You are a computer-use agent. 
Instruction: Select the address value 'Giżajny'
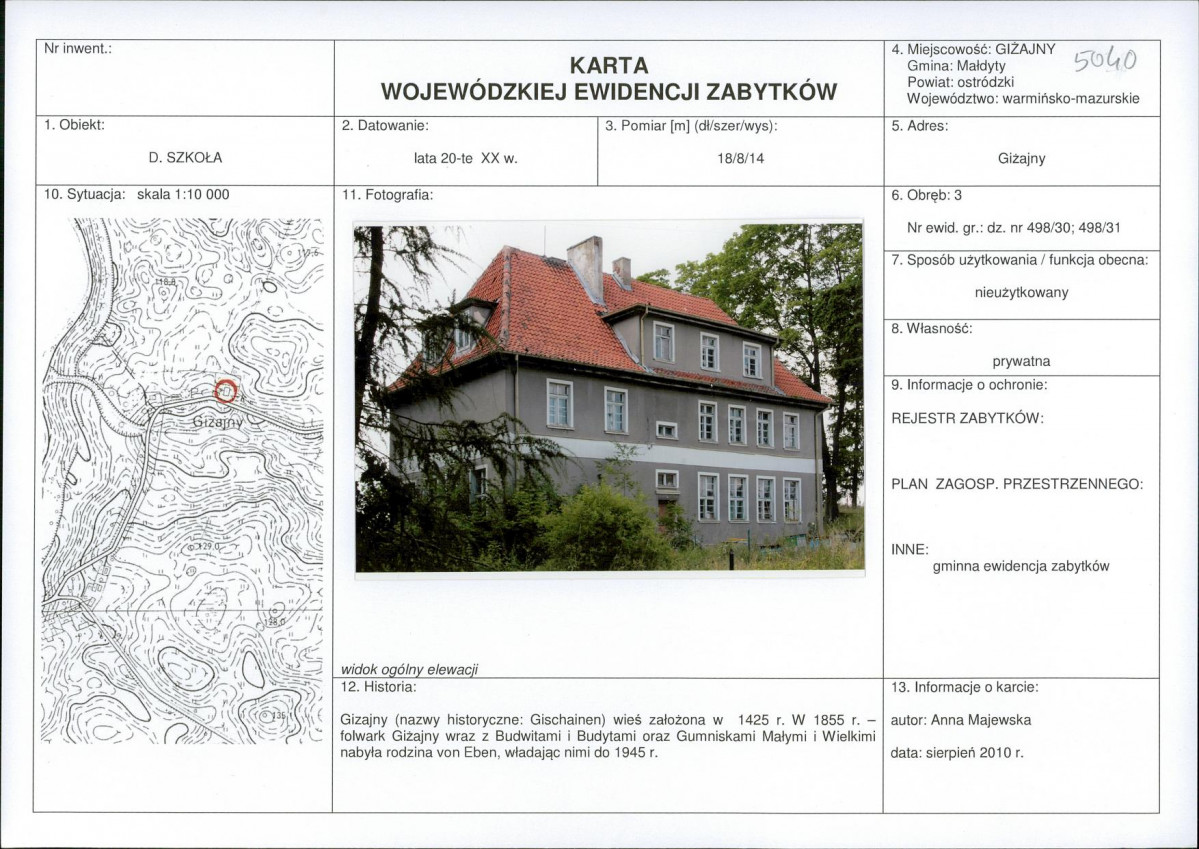click(x=1022, y=159)
